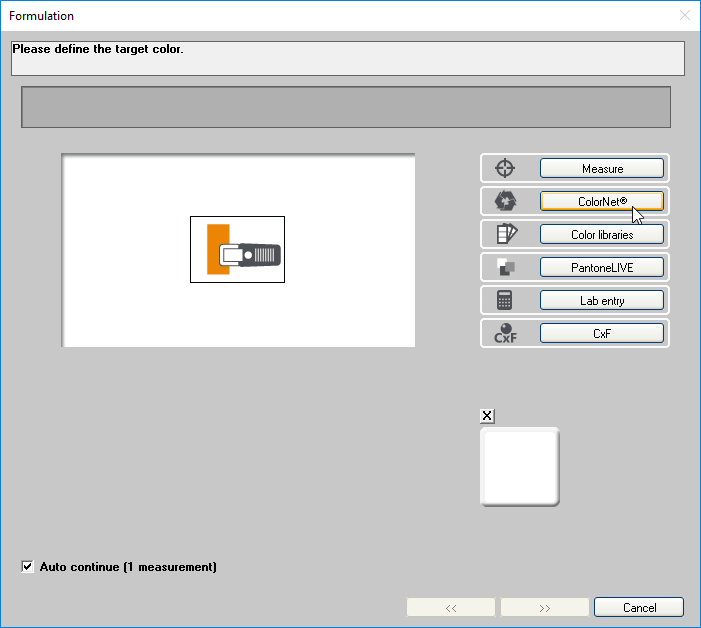
Task: Click the Lab entry calculator icon
Action: 504,300
